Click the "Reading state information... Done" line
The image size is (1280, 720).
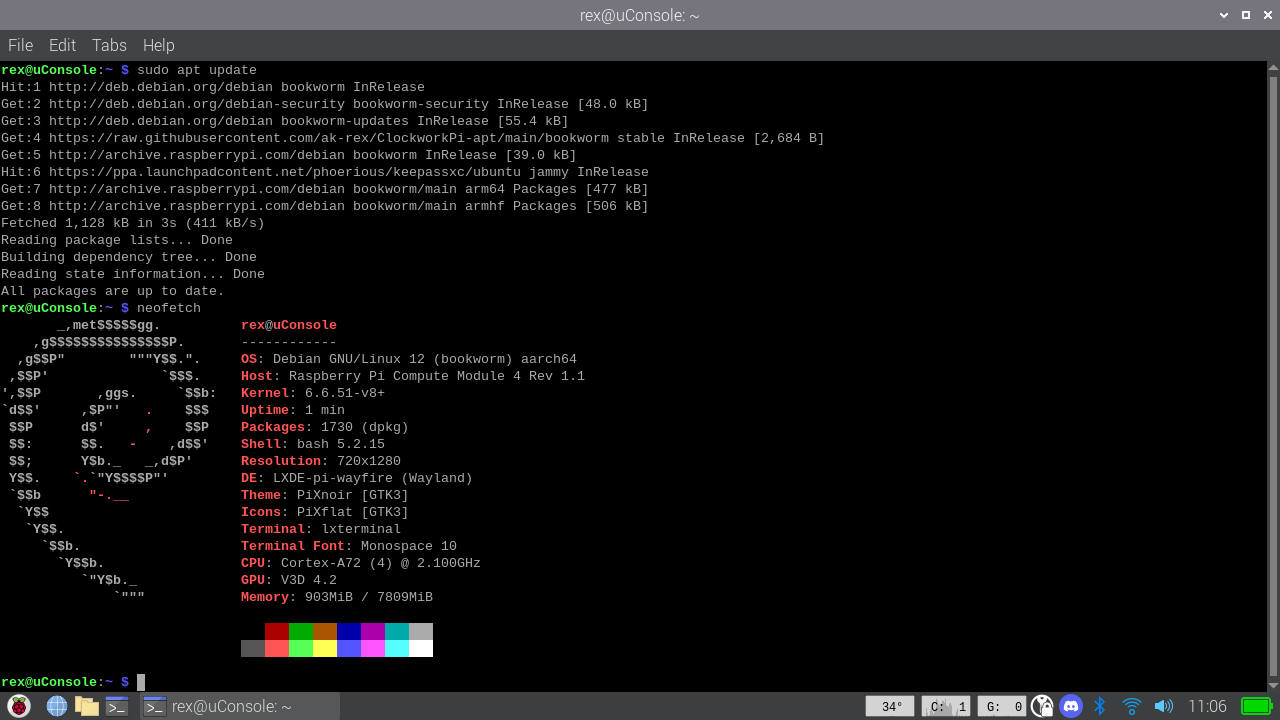point(133,274)
